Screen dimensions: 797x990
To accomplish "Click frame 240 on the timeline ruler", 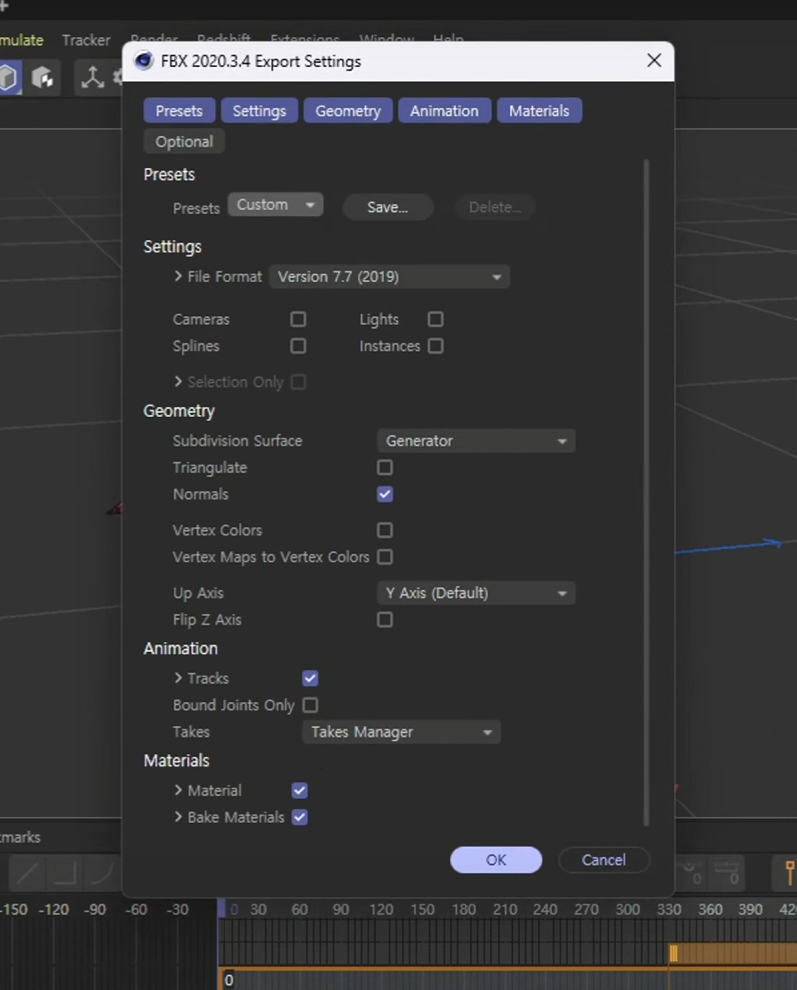I will pos(544,910).
